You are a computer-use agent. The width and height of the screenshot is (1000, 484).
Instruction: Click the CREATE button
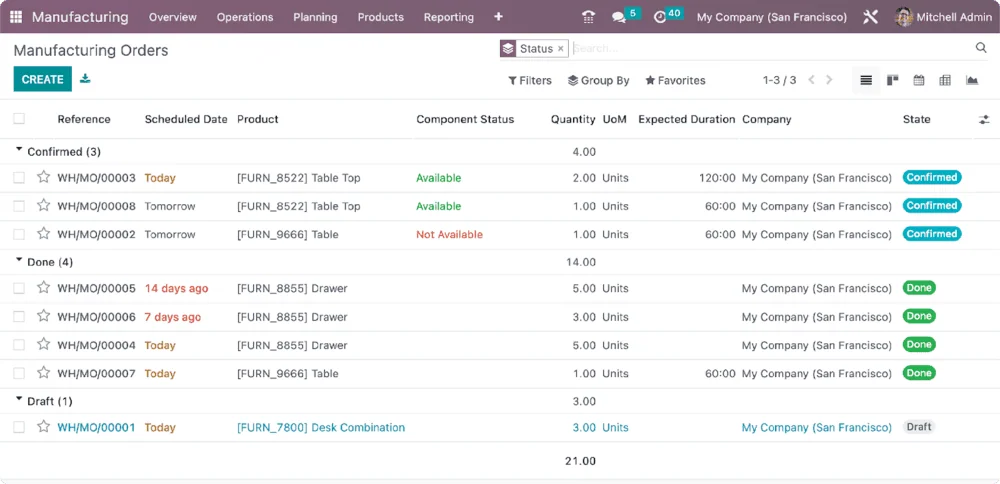click(42, 79)
